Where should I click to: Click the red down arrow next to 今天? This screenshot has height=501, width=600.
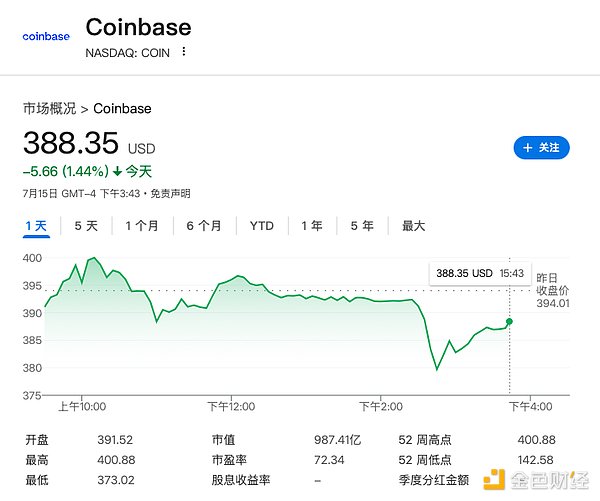118,171
